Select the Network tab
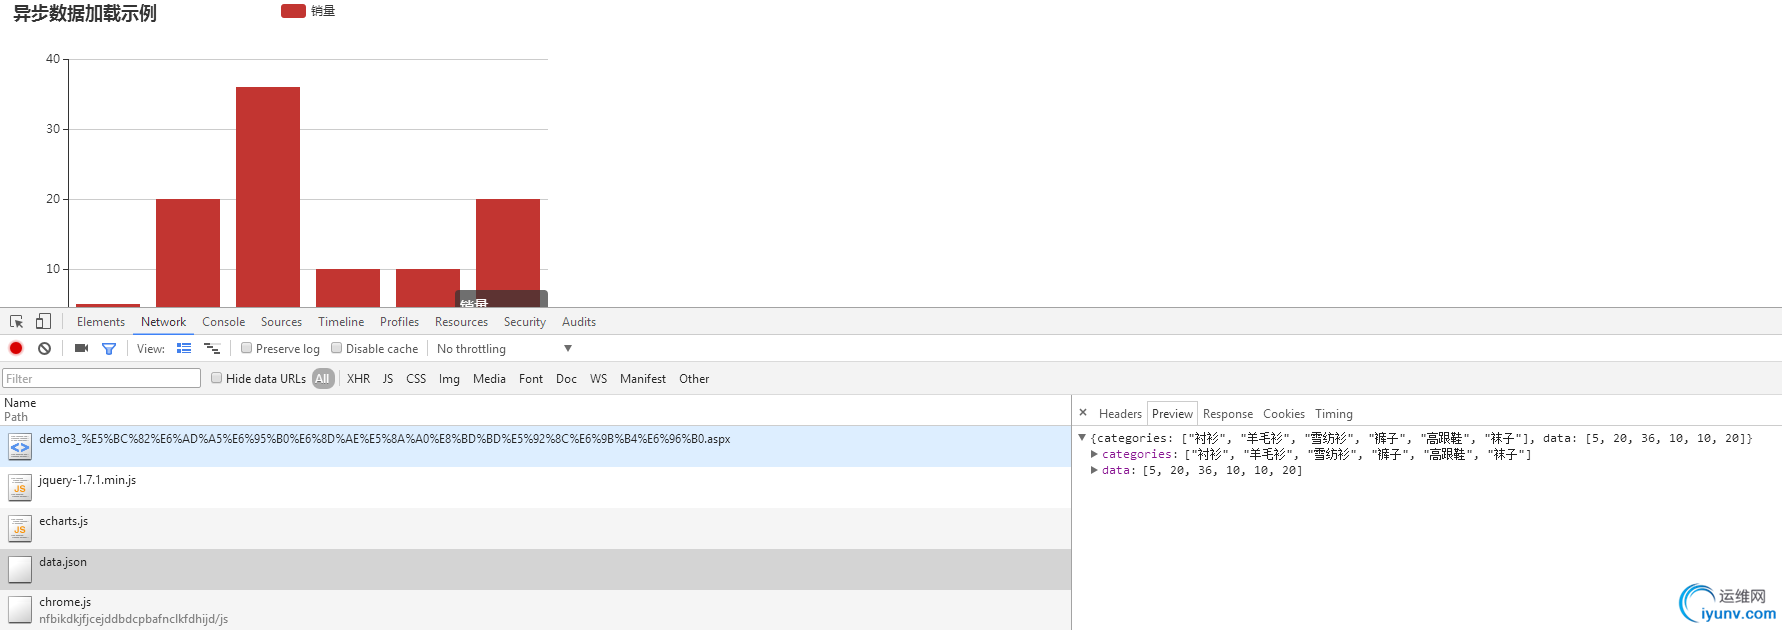Screen dimensions: 1782x630 [163, 322]
